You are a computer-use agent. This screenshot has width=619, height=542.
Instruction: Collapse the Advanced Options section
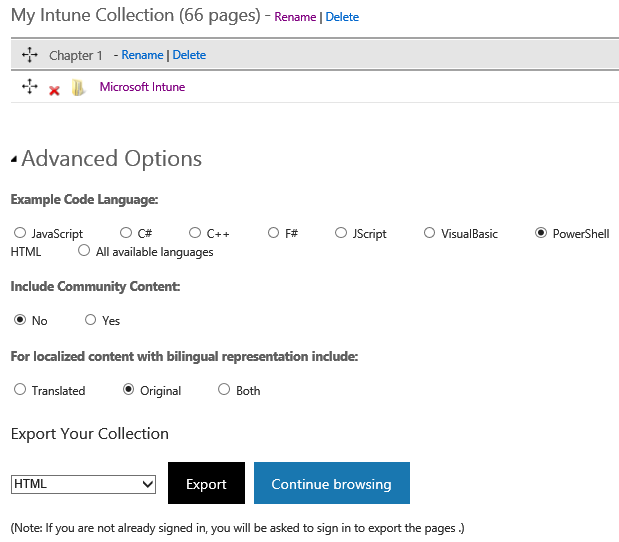tap(14, 159)
